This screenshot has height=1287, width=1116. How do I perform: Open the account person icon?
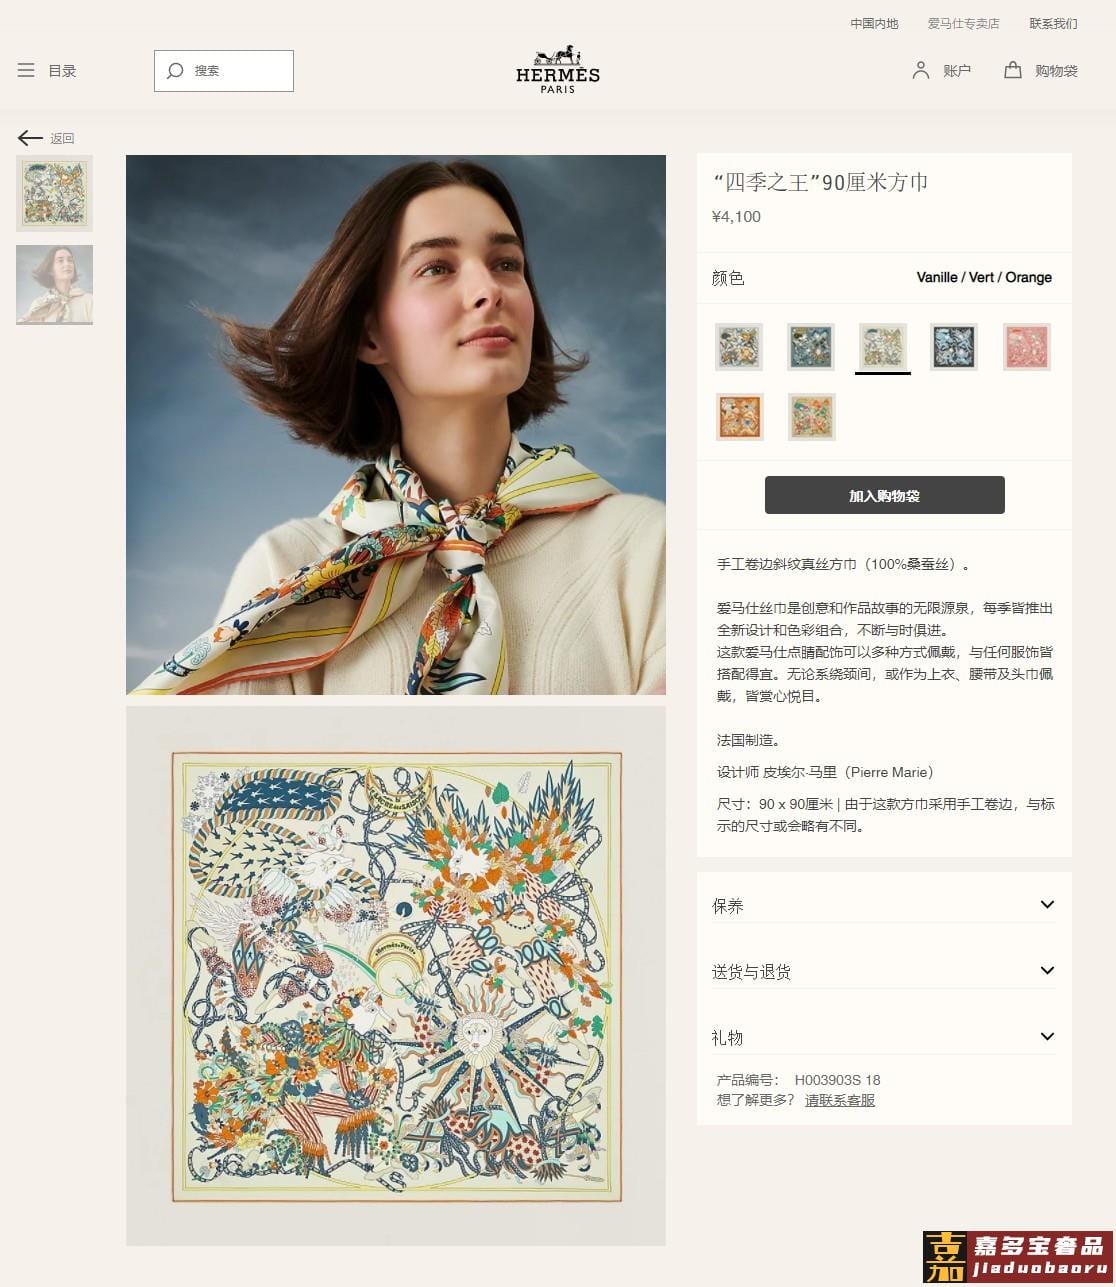pyautogui.click(x=921, y=70)
